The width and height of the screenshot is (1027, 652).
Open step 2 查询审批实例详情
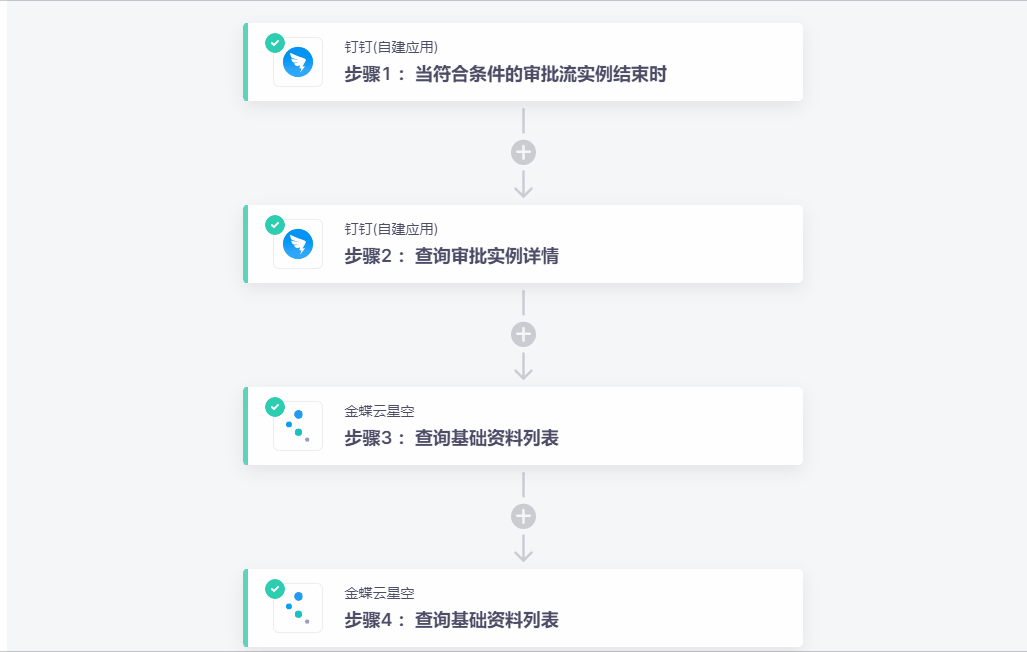coord(451,256)
